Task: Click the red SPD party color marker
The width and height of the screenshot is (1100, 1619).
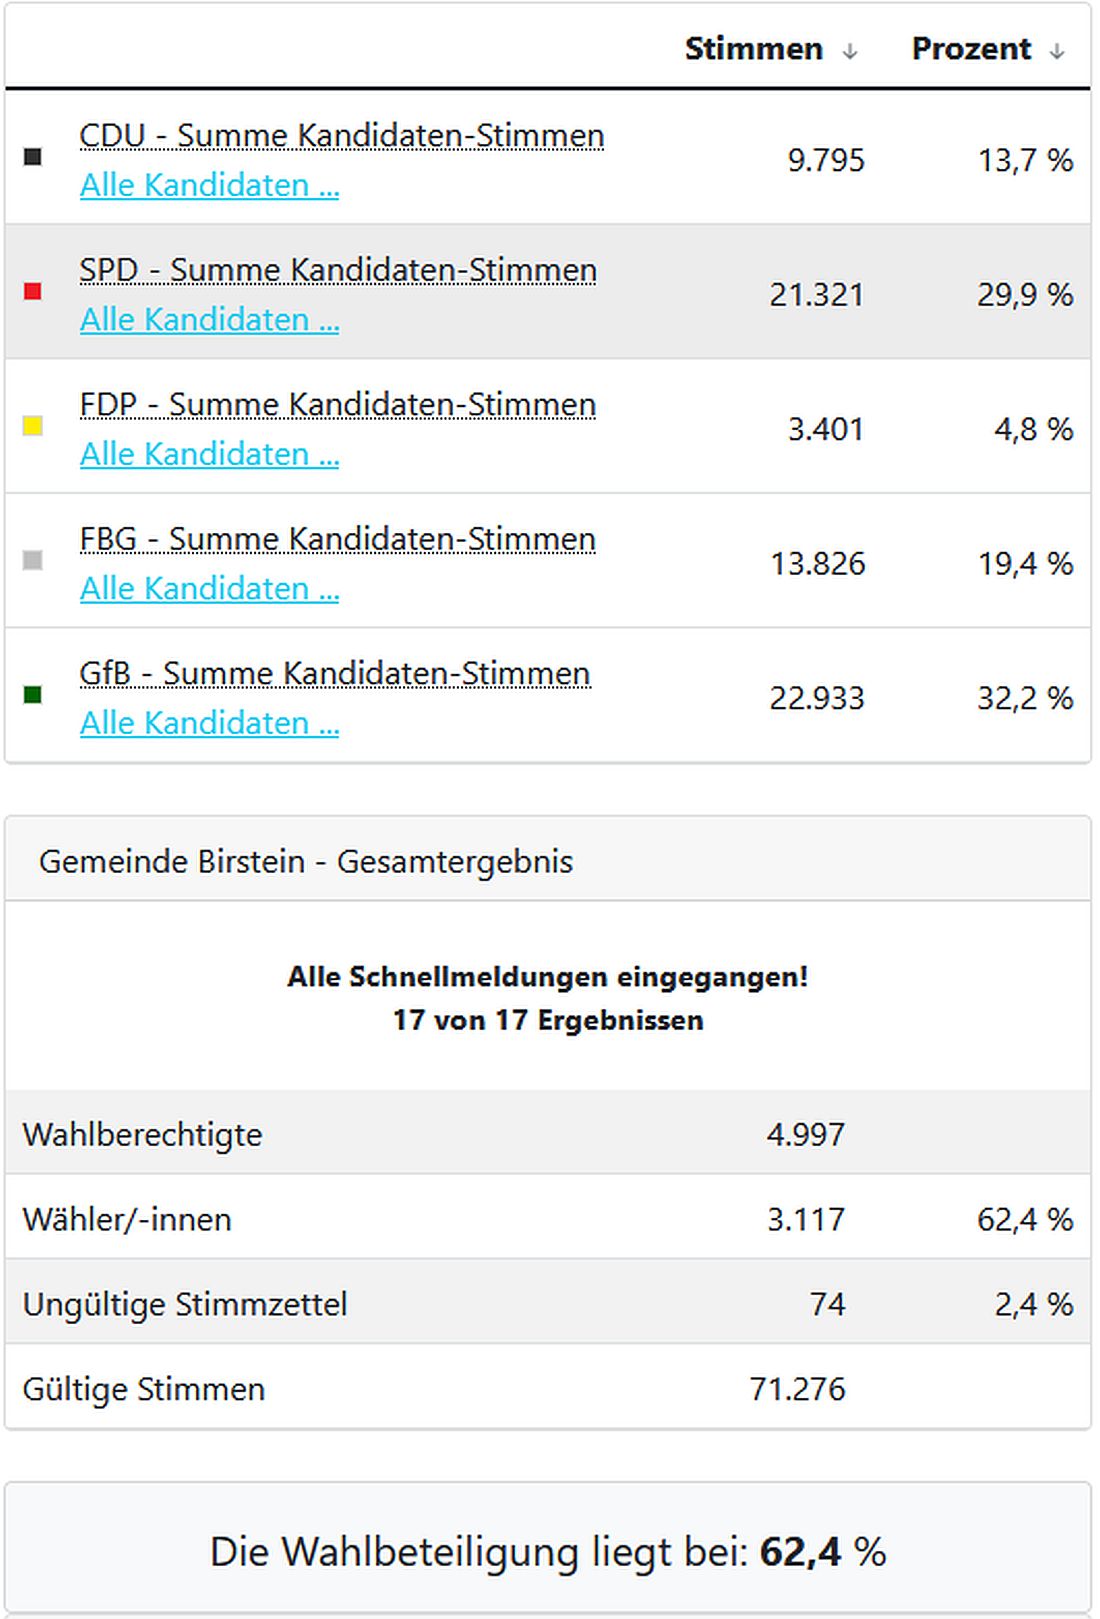Action: click(x=33, y=292)
